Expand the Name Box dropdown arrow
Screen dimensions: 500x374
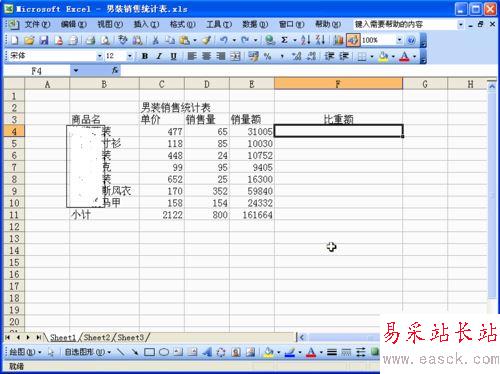(76, 70)
